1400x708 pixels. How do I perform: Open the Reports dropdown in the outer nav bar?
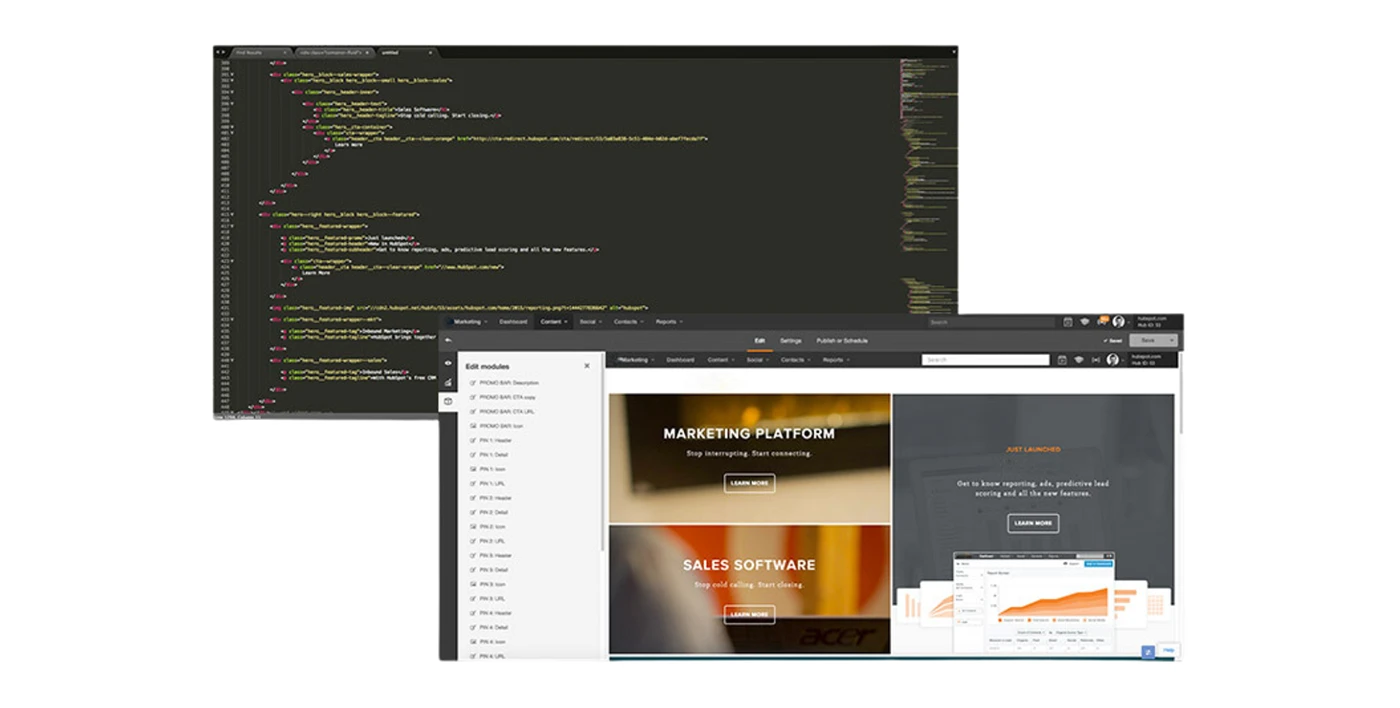669,322
